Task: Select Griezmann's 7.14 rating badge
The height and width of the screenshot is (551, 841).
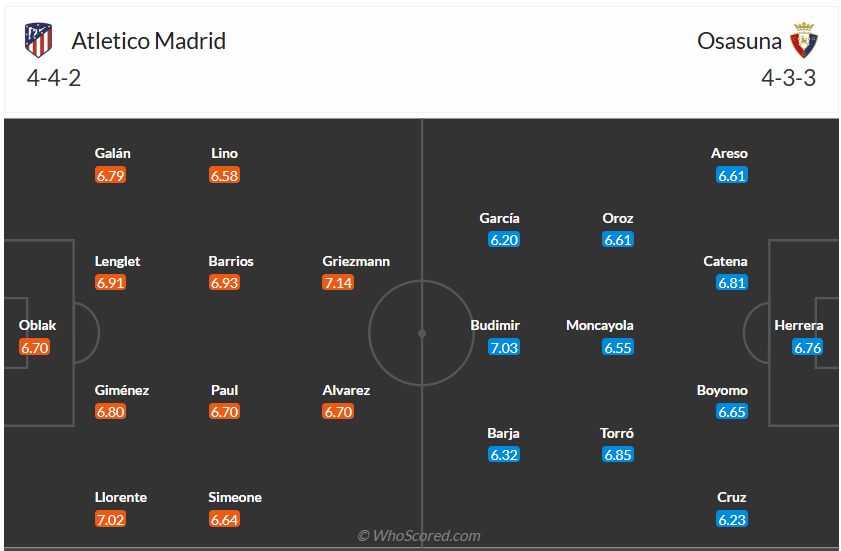Action: pos(338,283)
